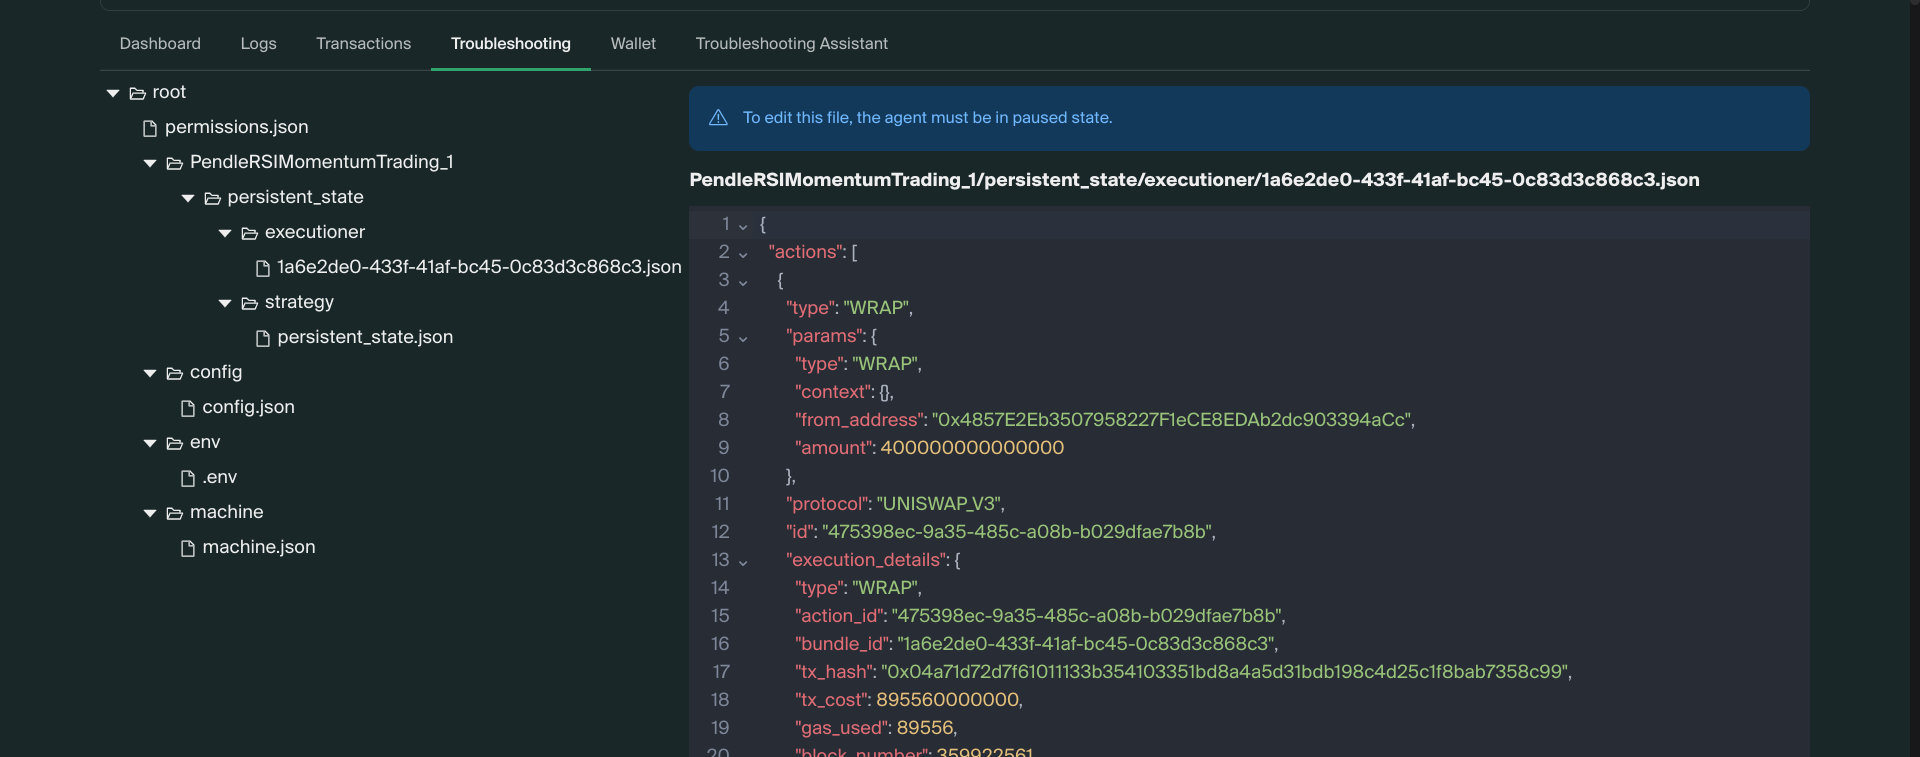Click the "protocol" value "UNISWAP_V3"

(938, 504)
